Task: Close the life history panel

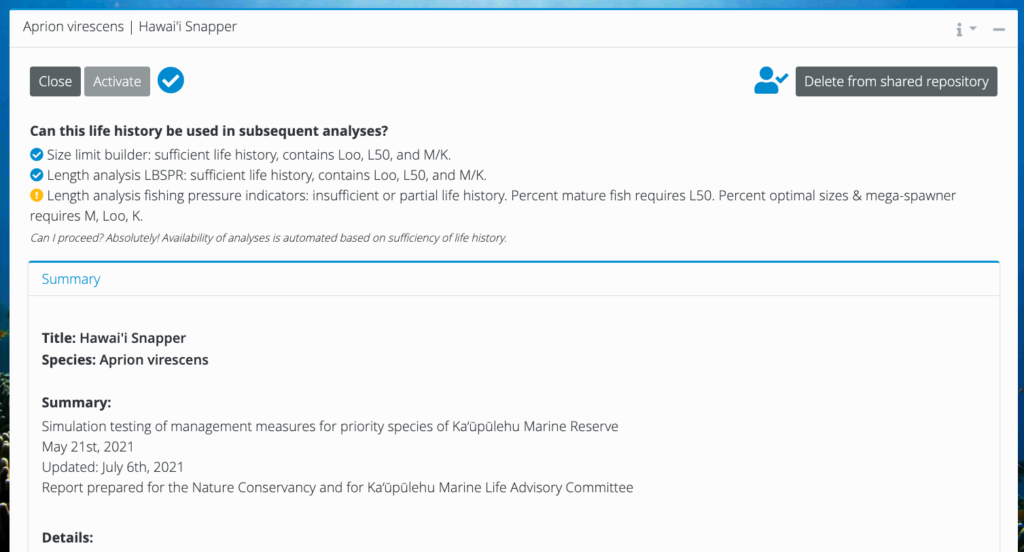Action: (x=55, y=81)
